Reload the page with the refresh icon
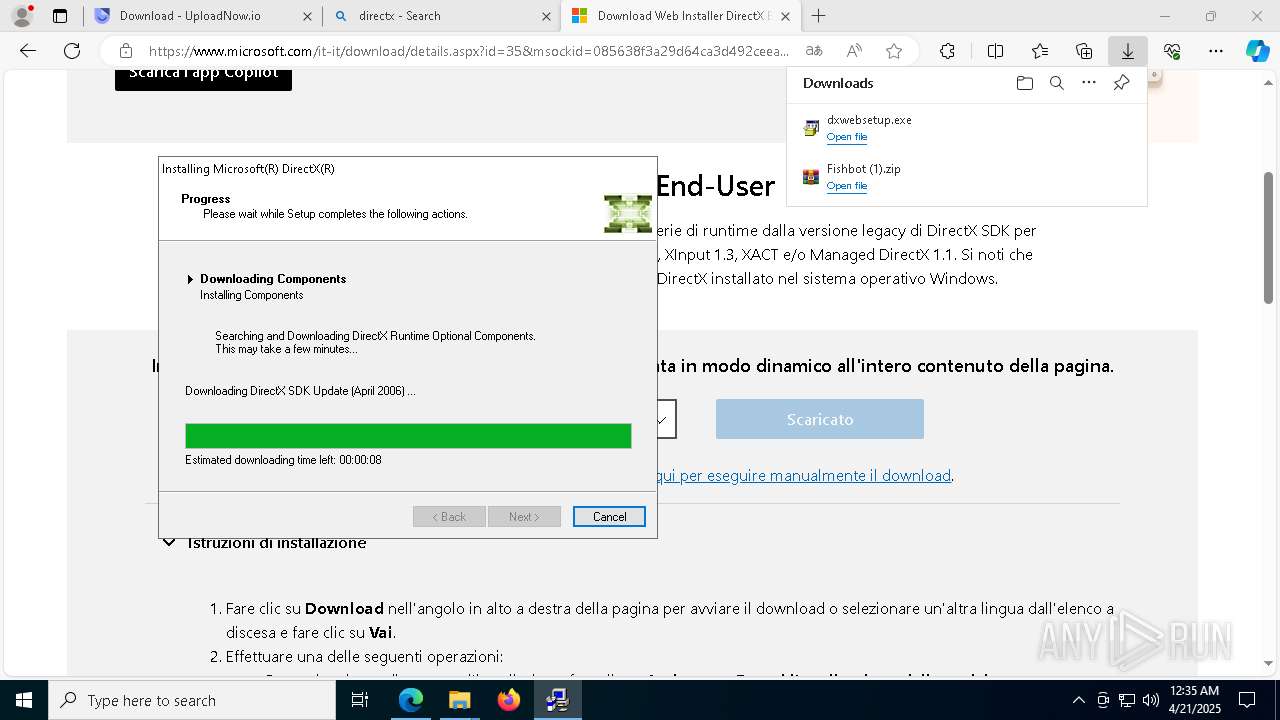This screenshot has width=1280, height=720. pos(72,51)
